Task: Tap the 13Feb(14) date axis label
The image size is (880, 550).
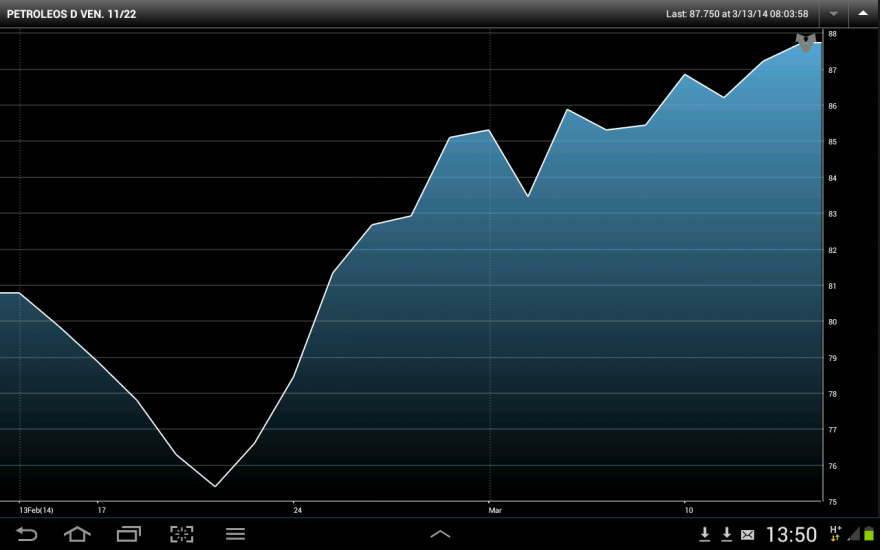Action: [36, 510]
